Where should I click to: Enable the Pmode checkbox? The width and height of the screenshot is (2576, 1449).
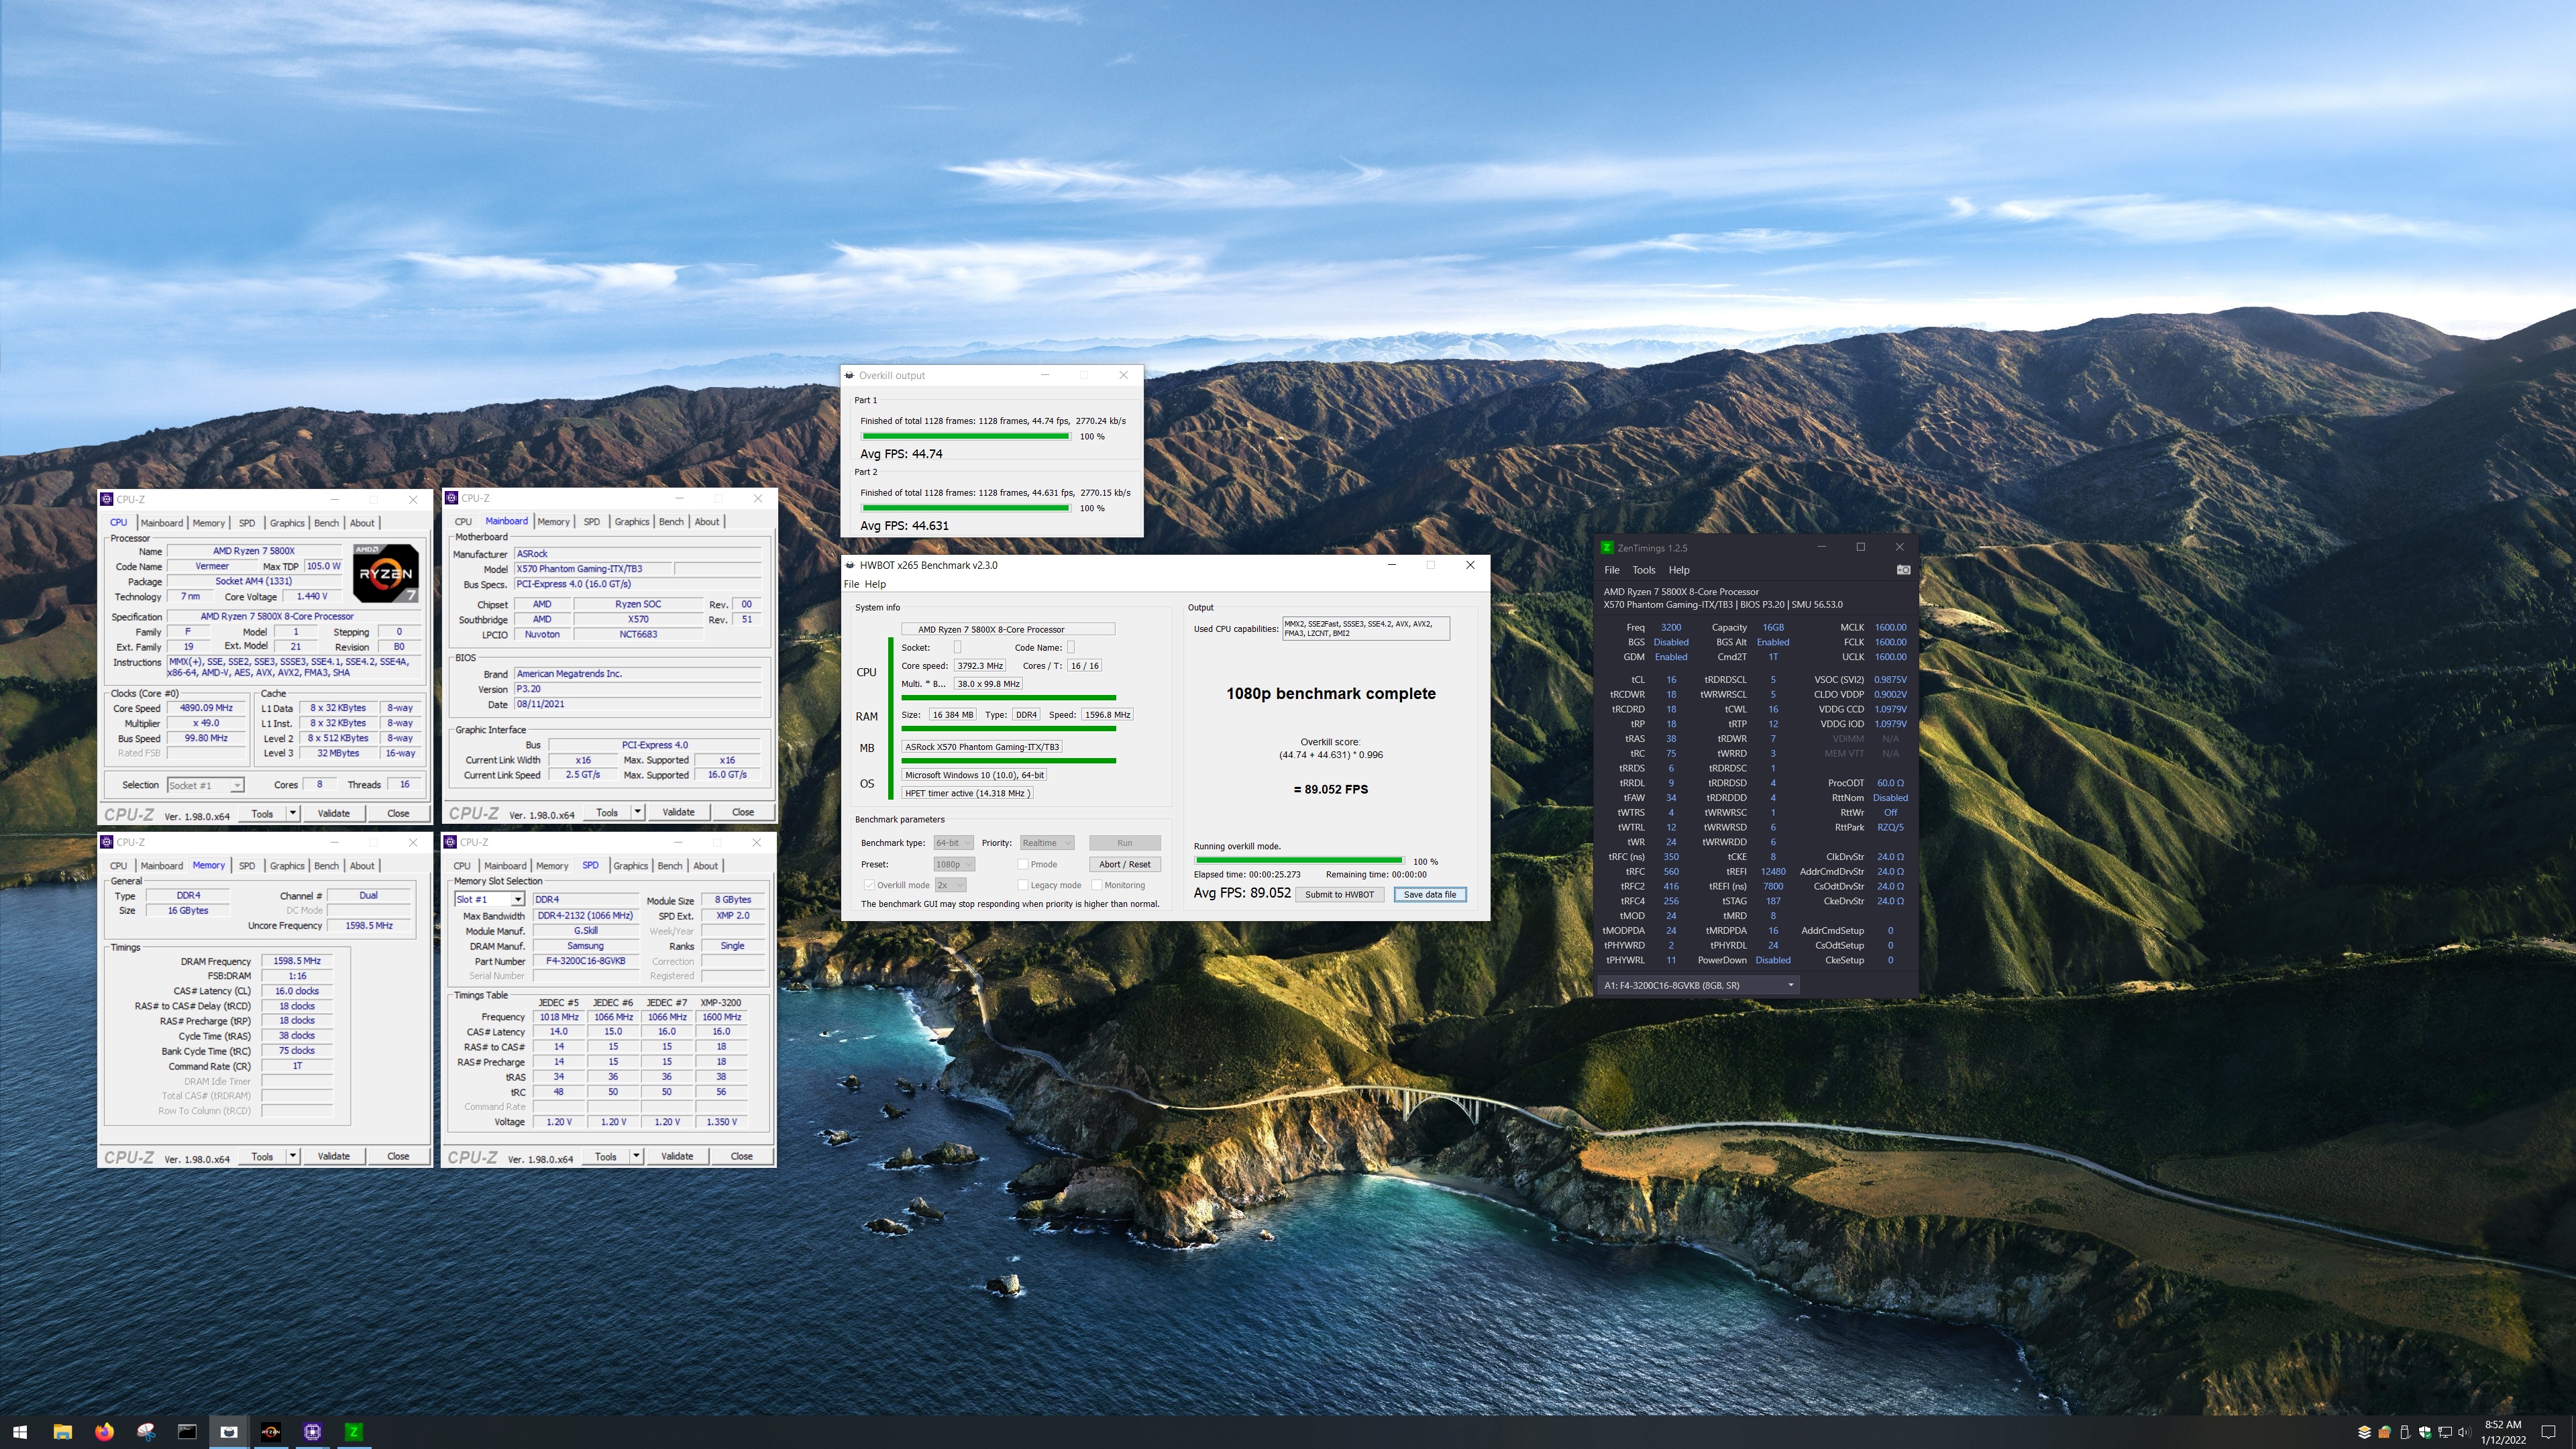point(1022,864)
